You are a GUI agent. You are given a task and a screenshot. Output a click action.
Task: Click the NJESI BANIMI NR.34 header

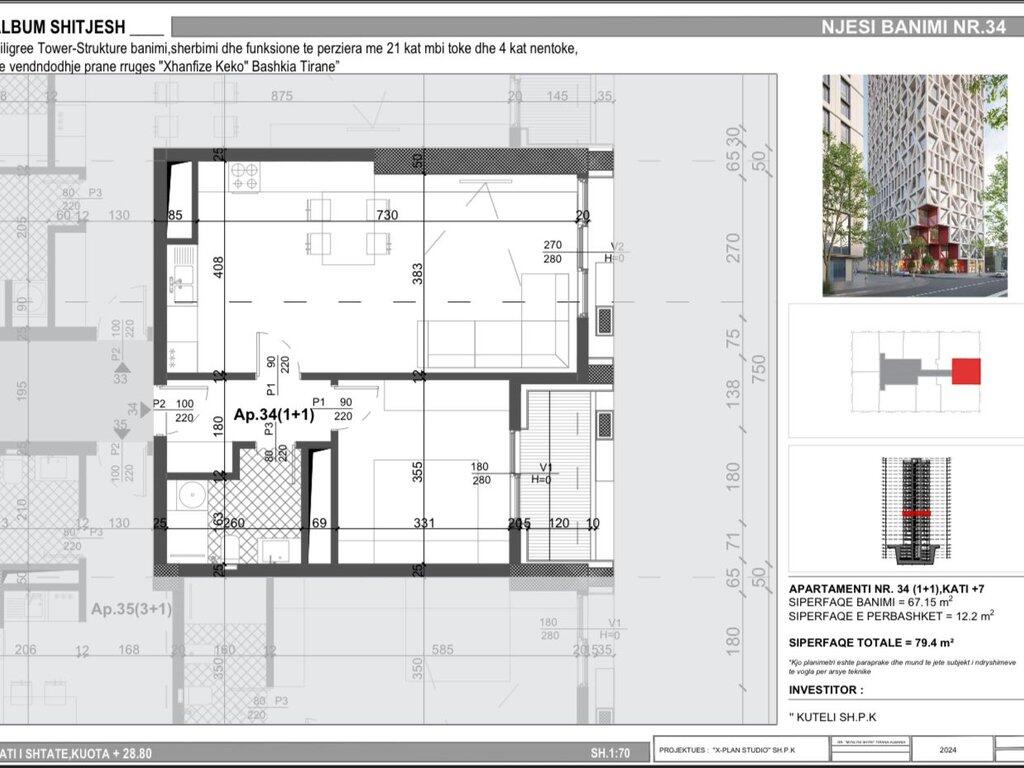pos(912,28)
